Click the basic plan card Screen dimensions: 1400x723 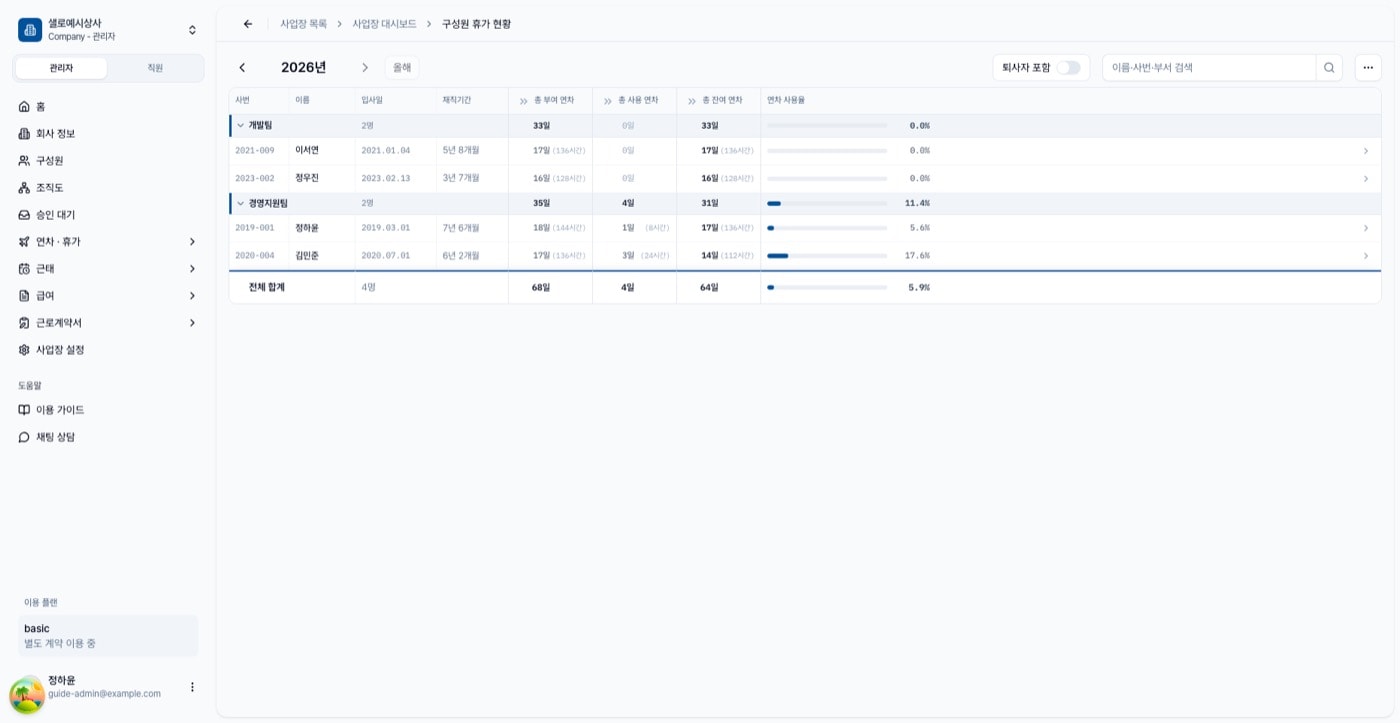108,636
